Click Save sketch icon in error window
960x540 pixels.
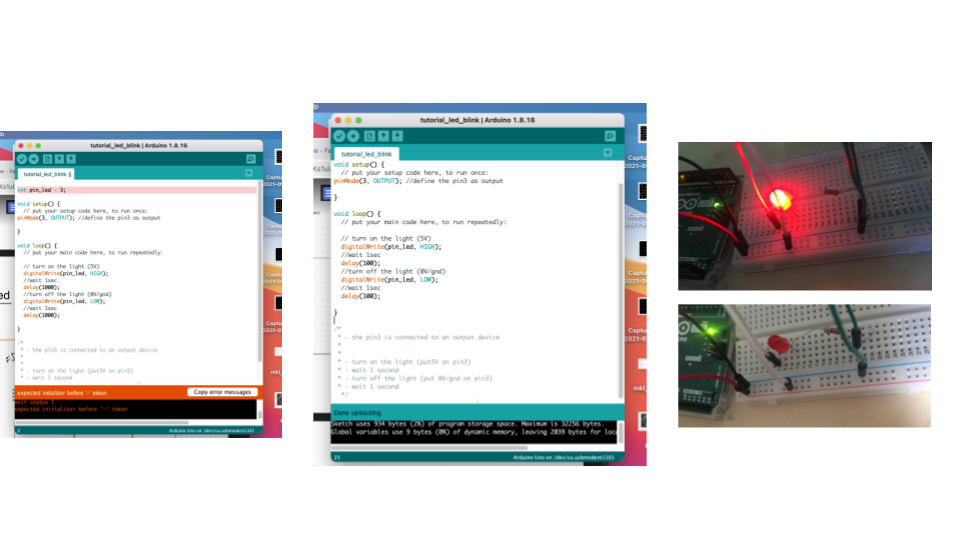point(70,159)
